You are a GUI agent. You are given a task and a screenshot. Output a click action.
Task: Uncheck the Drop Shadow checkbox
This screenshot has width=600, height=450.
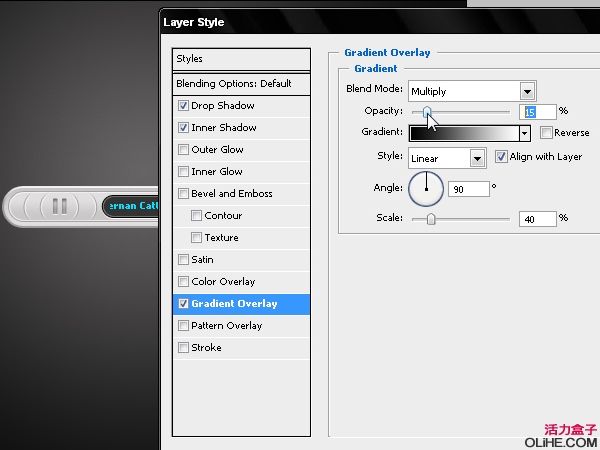coord(183,106)
